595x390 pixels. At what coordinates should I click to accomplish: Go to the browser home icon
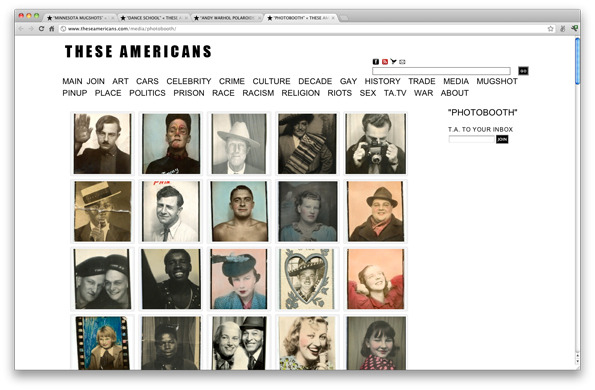coord(52,28)
